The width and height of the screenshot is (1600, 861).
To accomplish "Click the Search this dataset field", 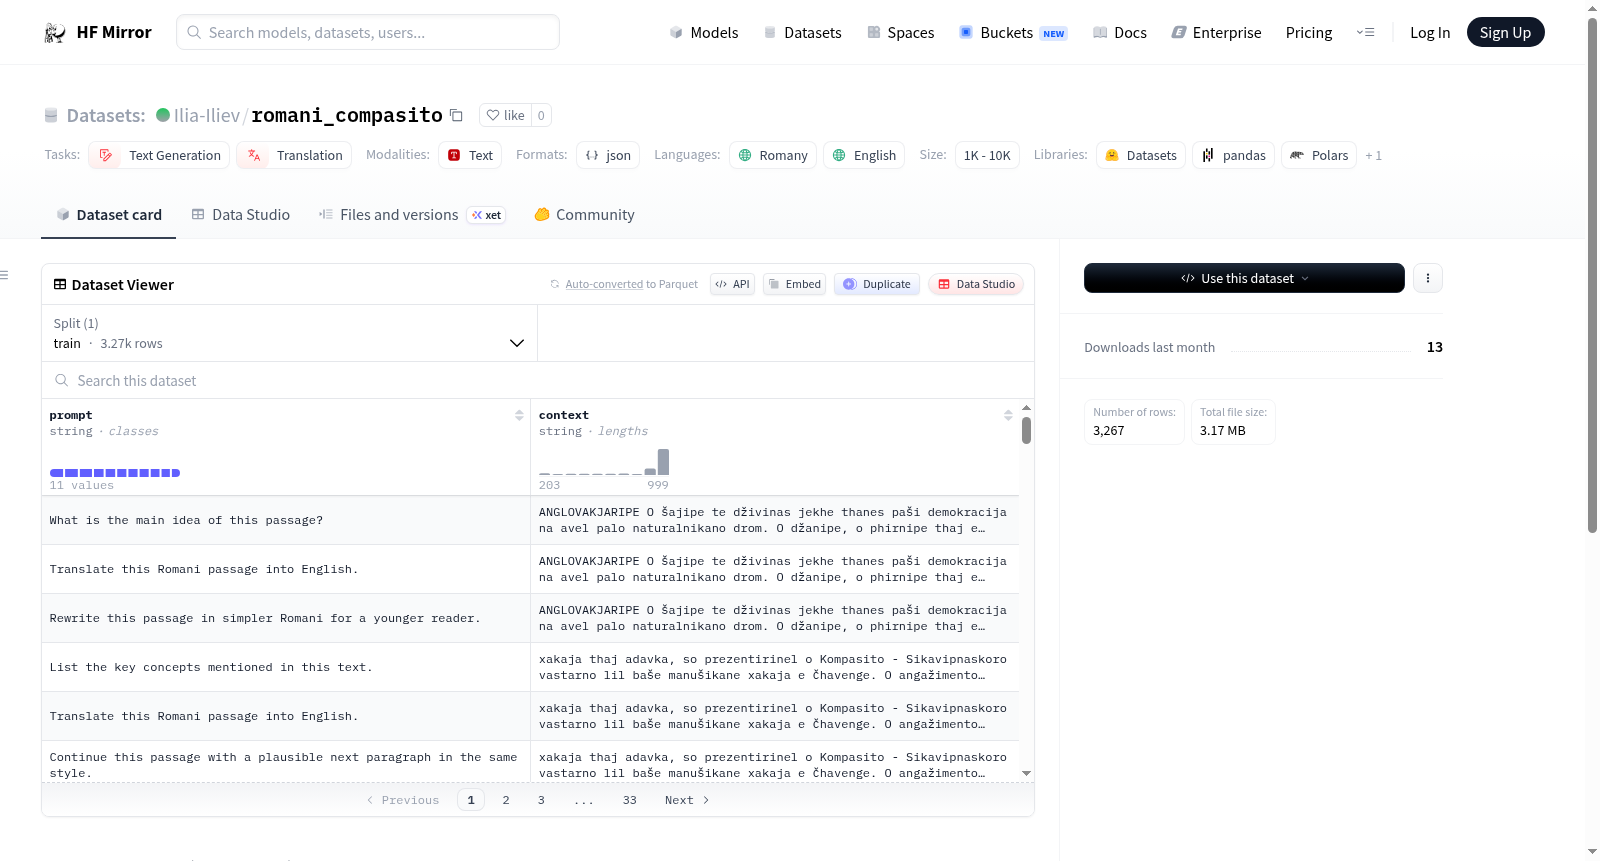I will (x=538, y=381).
